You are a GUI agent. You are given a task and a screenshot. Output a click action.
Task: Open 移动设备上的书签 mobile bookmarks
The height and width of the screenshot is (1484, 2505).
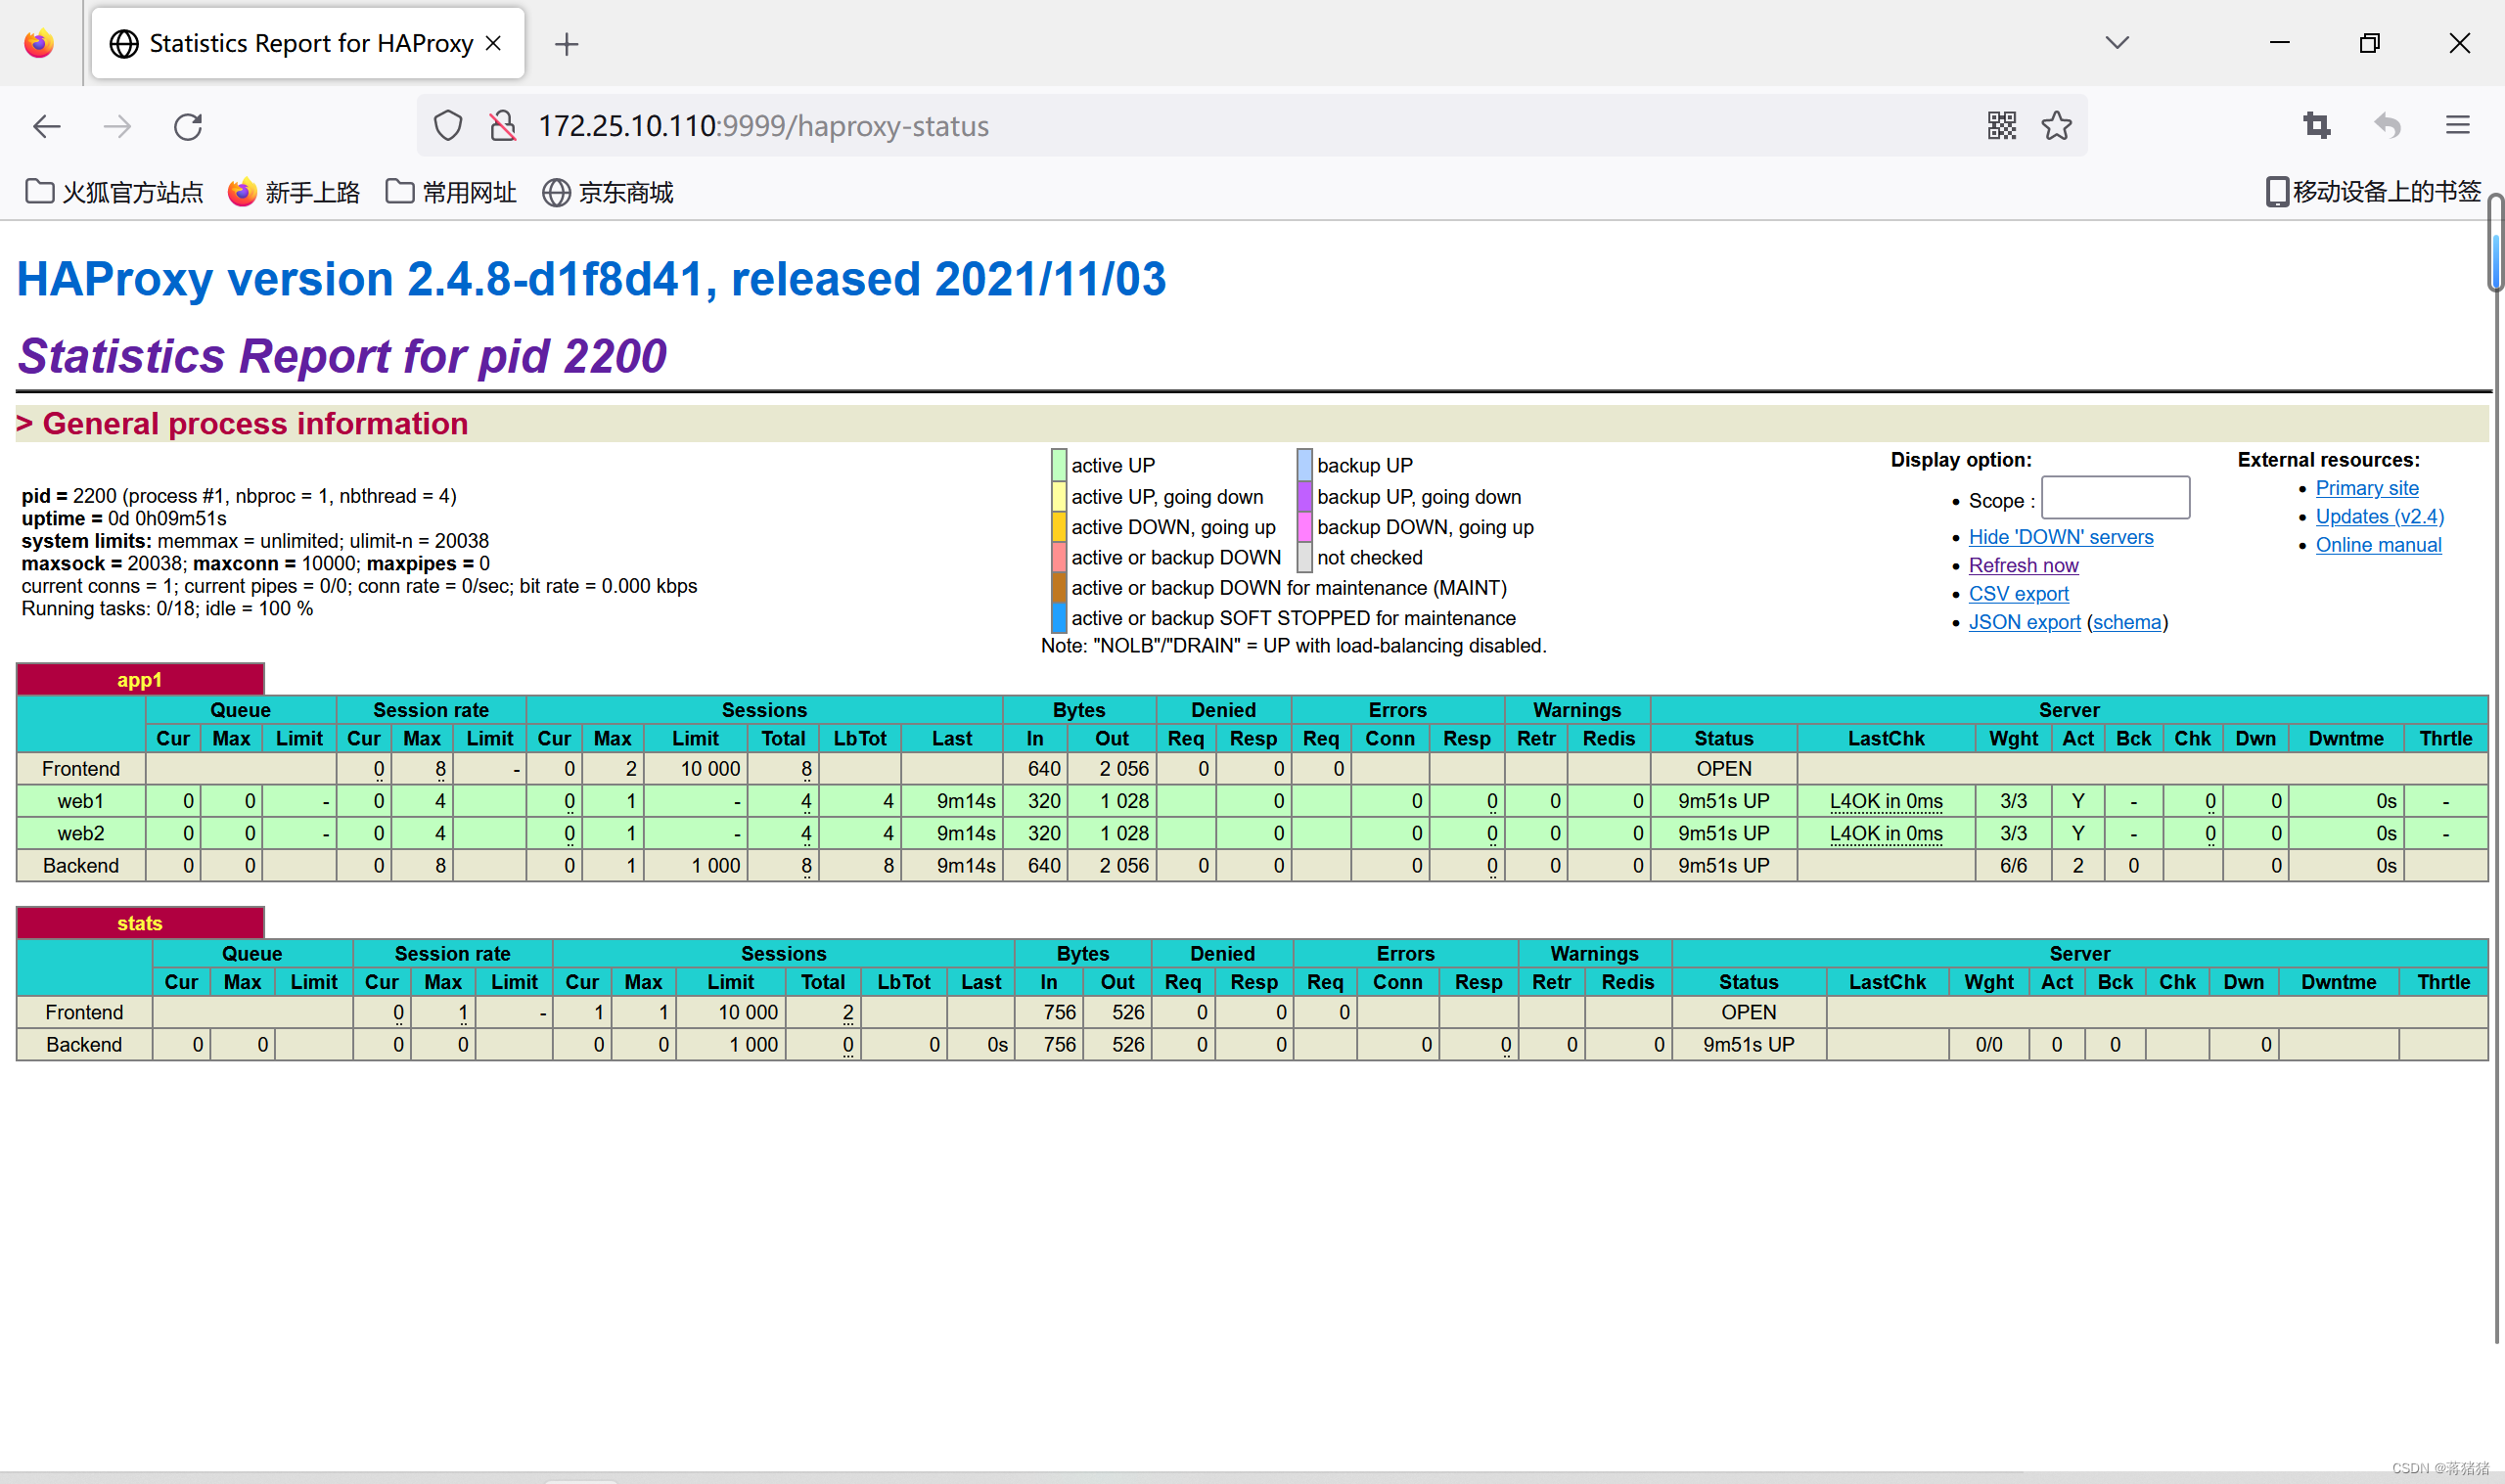click(2372, 192)
